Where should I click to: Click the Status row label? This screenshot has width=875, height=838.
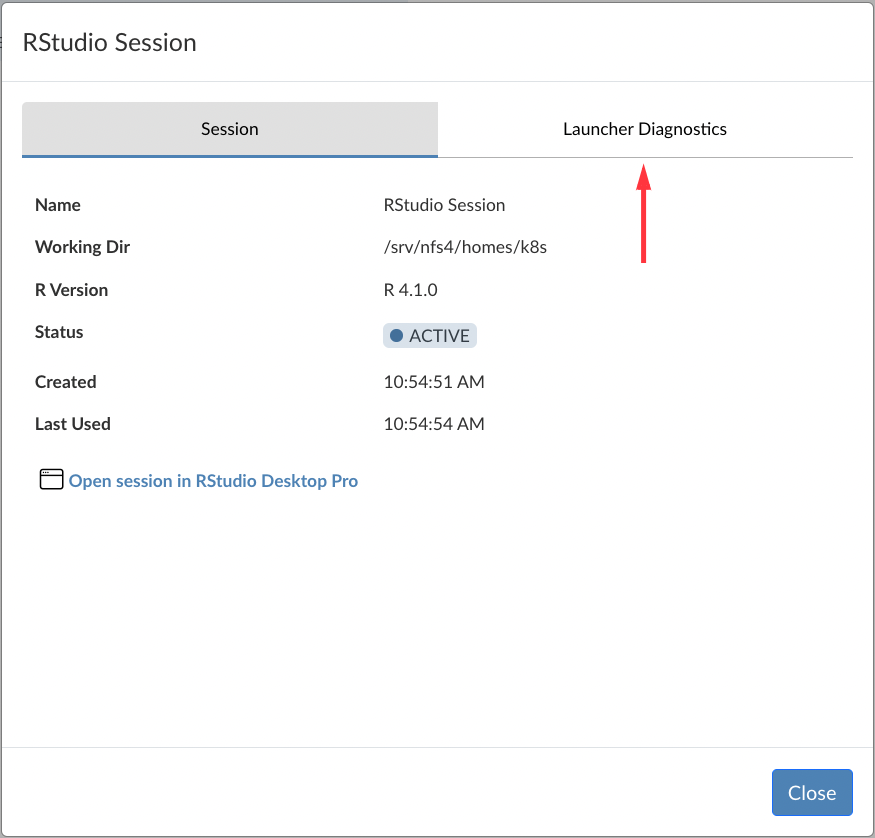[58, 332]
